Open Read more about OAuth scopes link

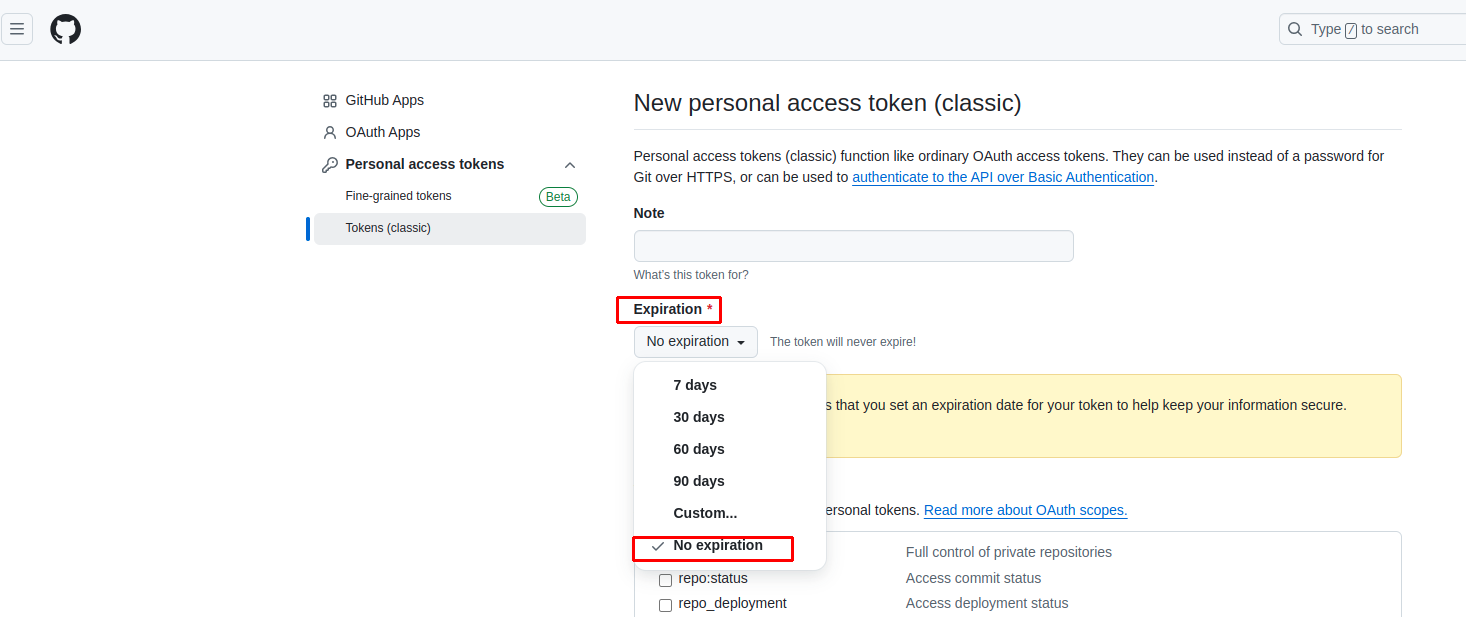pyautogui.click(x=1025, y=510)
